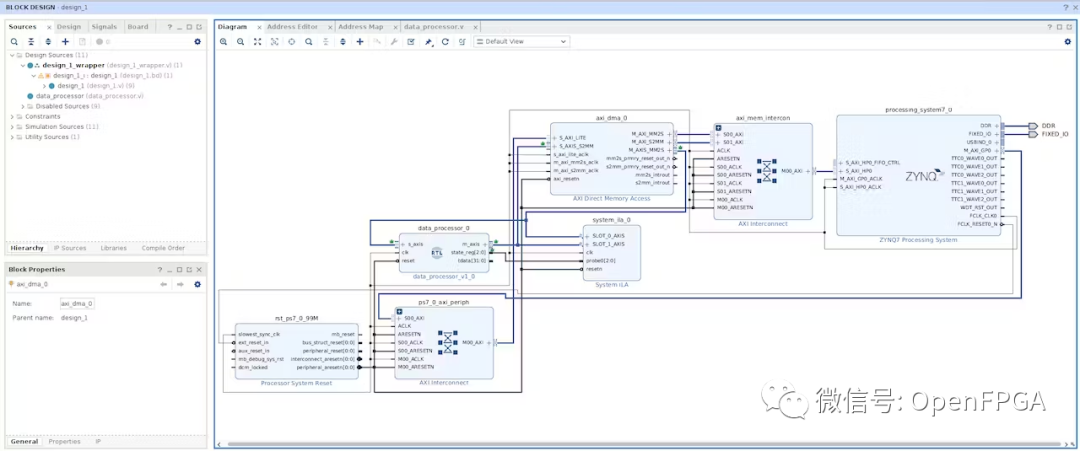Collapse the design_1_wrapper tree node
Screen dimensions: 1080x451
[x=21, y=65]
